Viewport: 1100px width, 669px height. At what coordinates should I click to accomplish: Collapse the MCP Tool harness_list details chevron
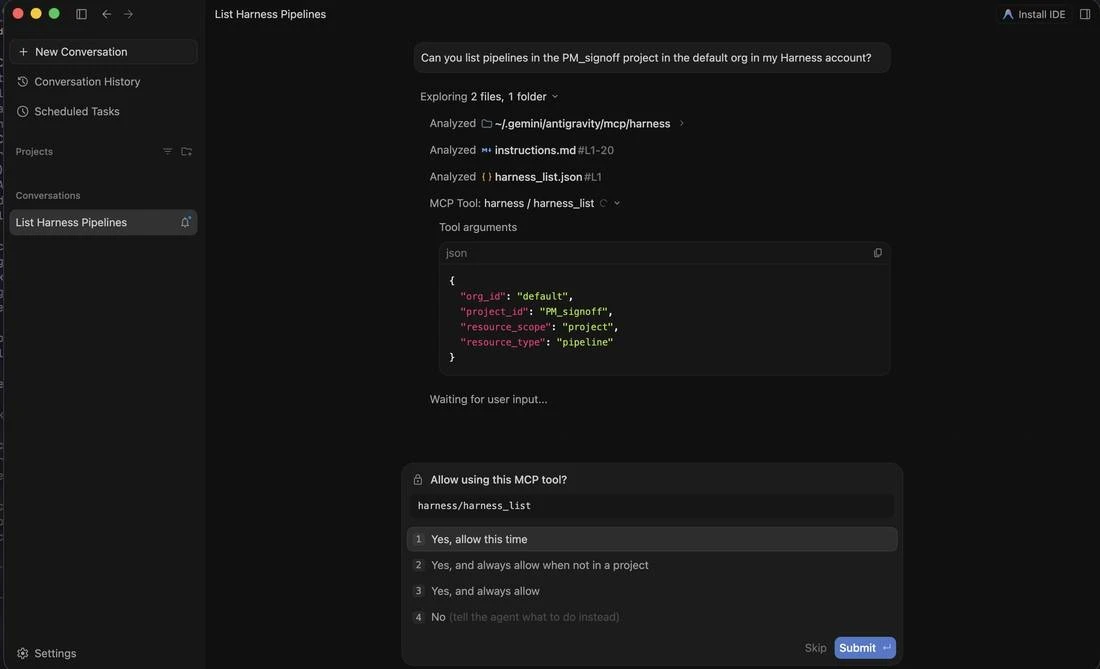617,203
